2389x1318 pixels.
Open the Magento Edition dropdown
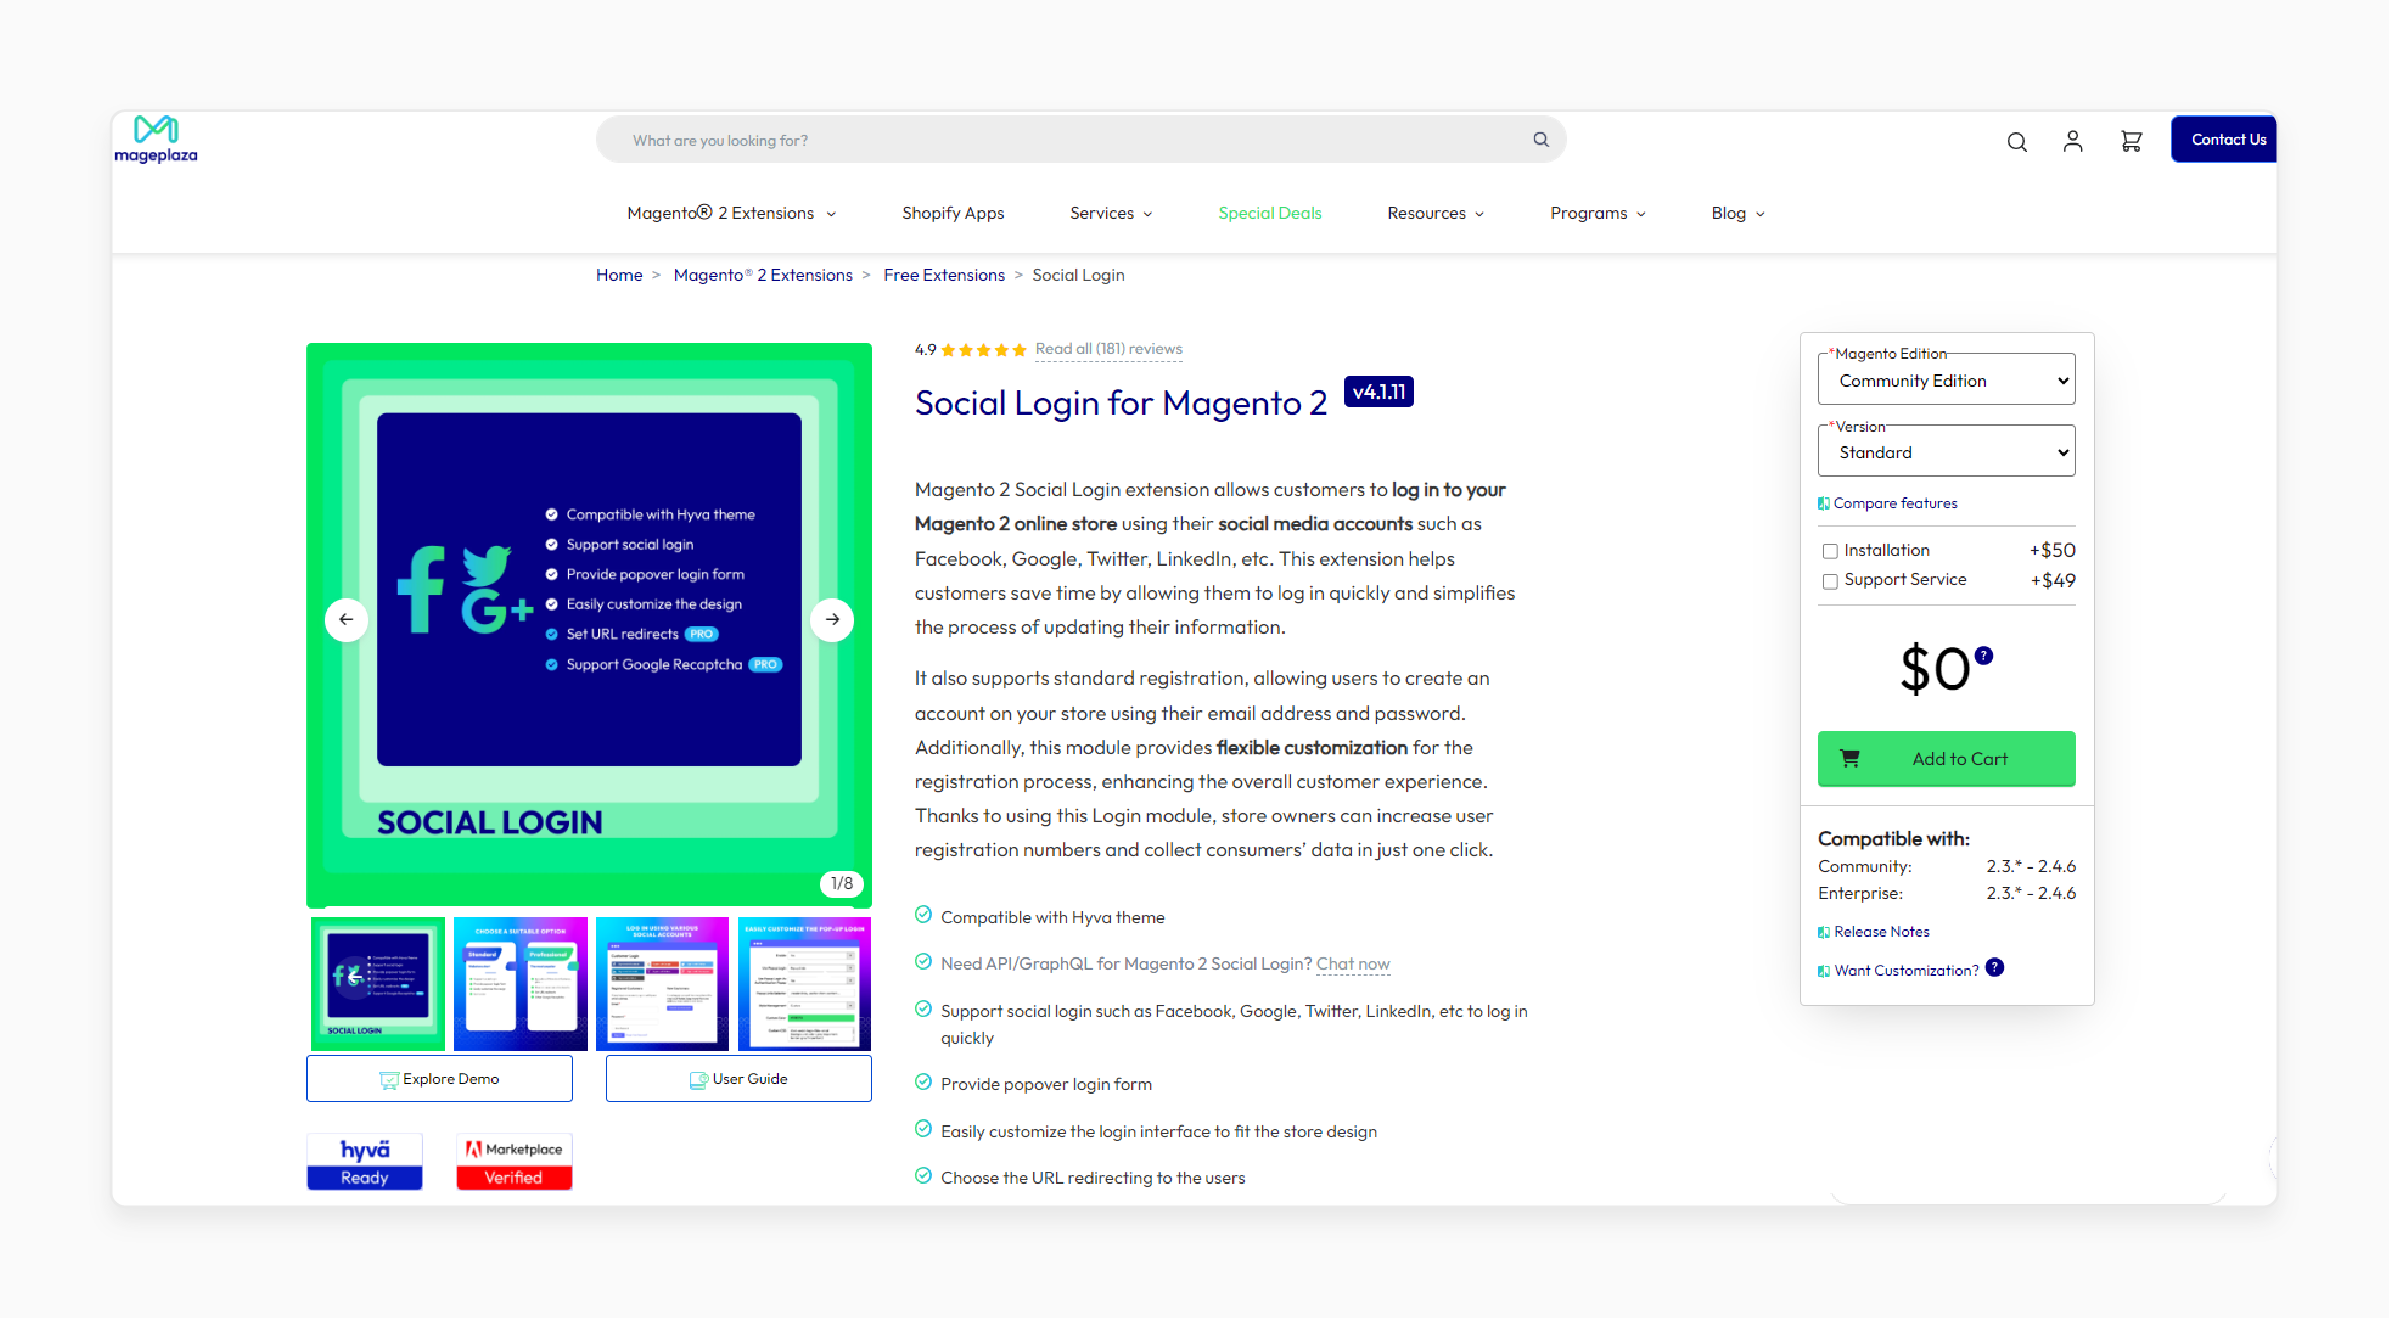point(1946,380)
